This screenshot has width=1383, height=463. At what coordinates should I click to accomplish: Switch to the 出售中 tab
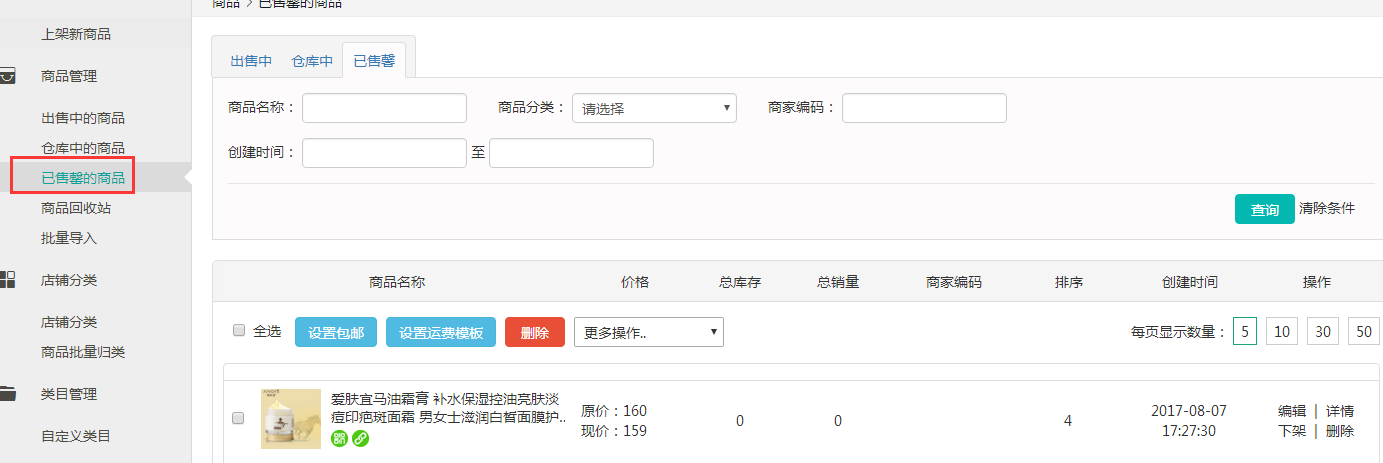[x=251, y=61]
